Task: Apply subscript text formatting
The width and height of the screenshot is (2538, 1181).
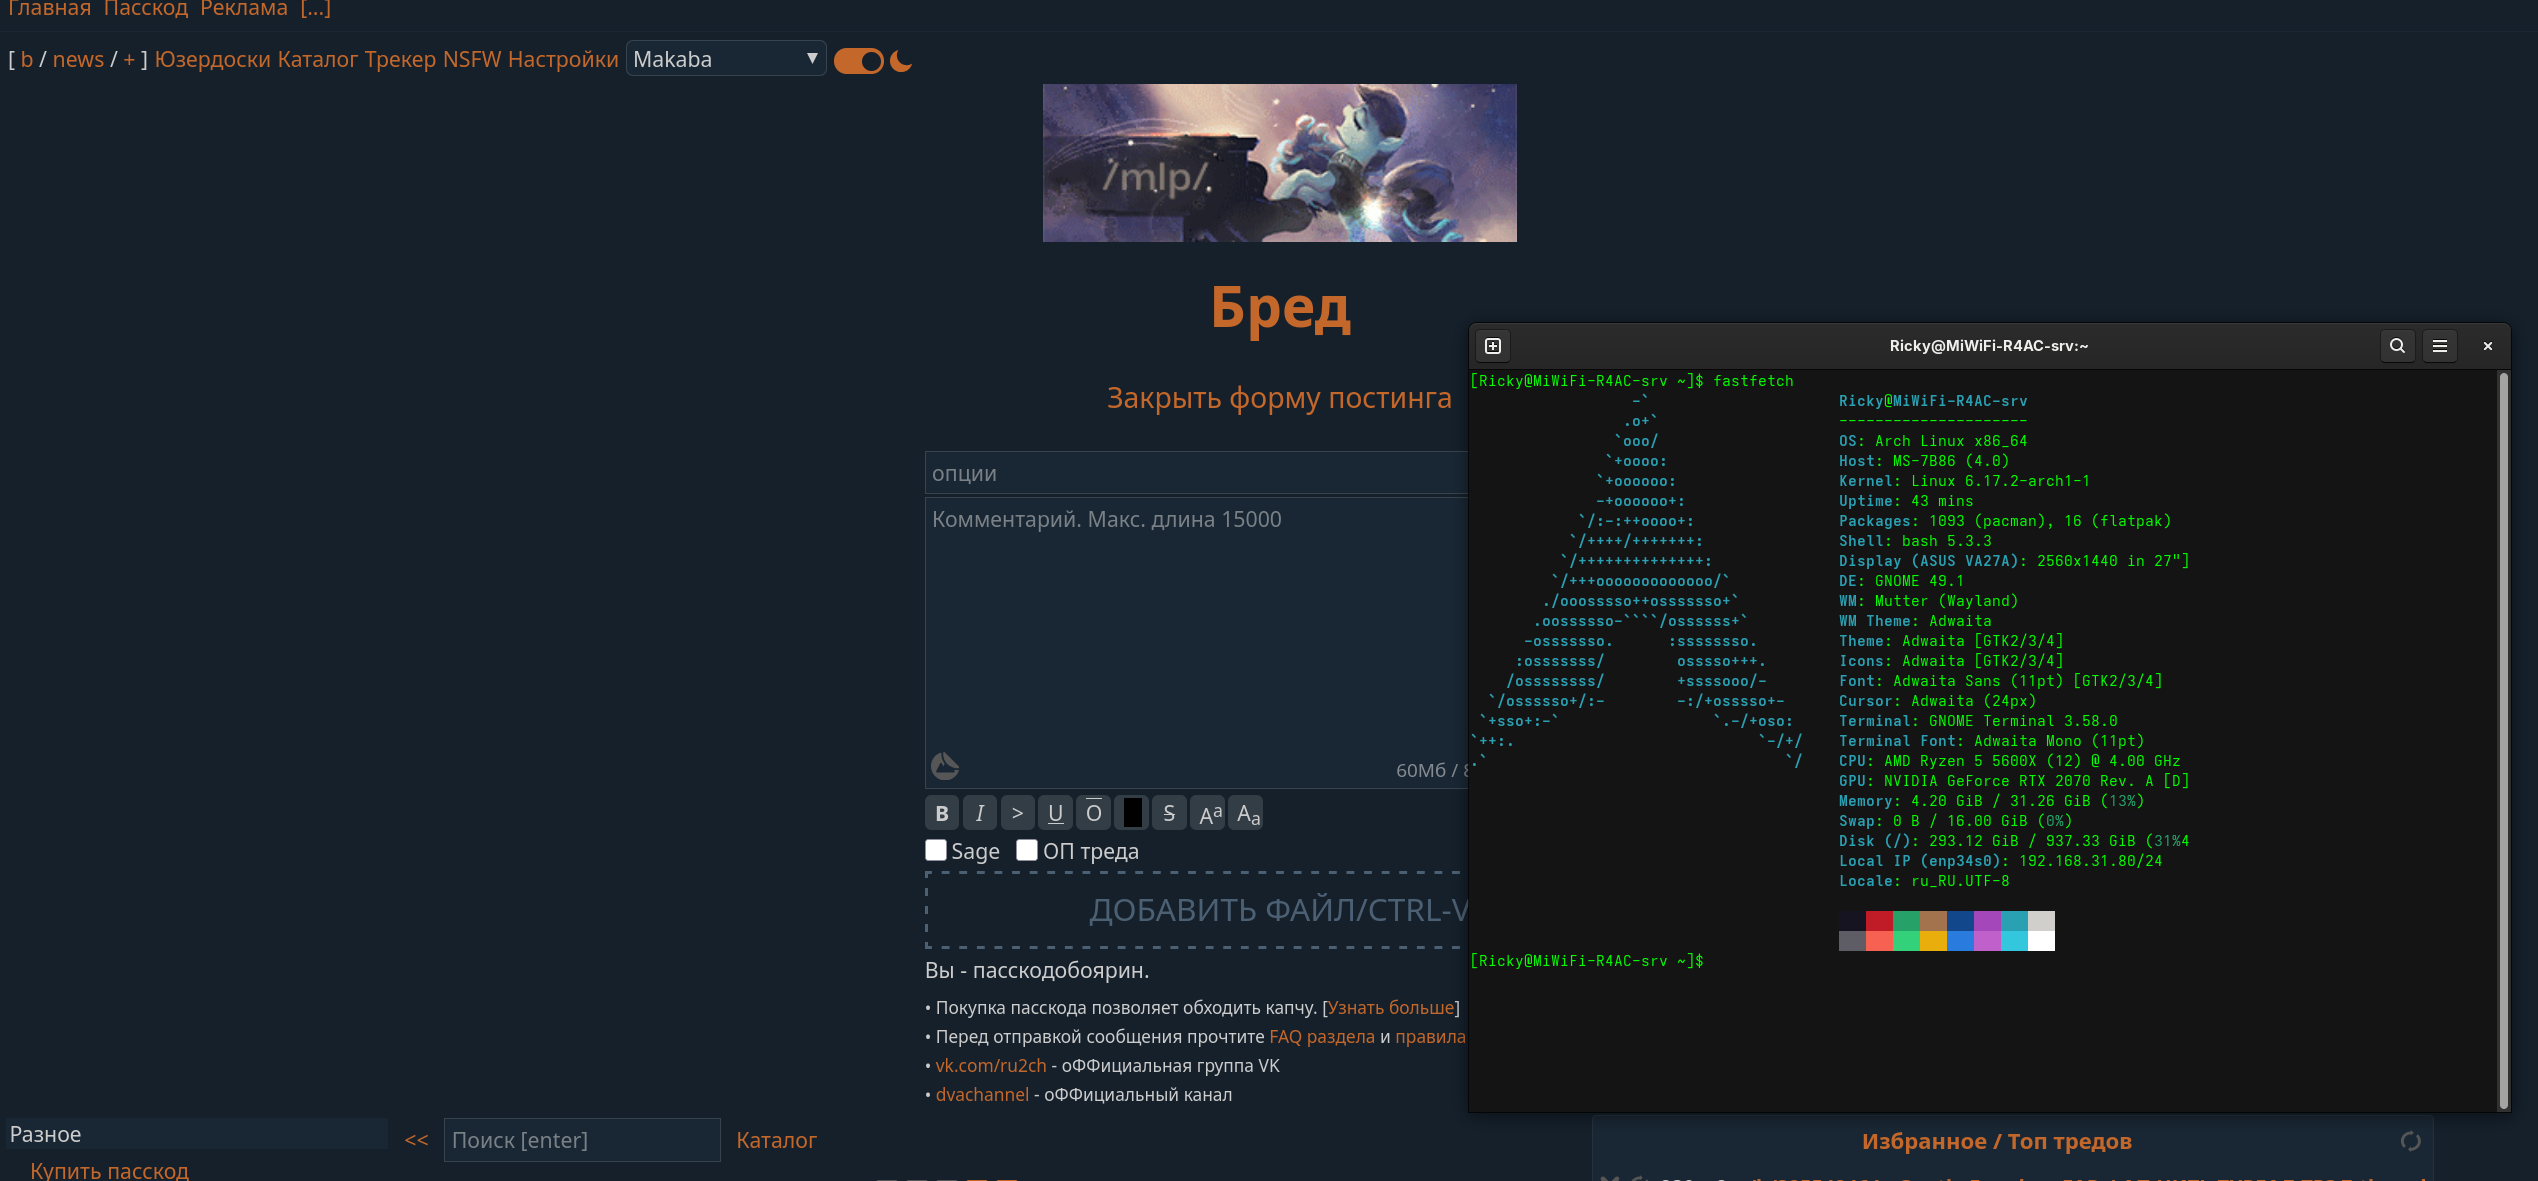Action: pyautogui.click(x=1247, y=813)
